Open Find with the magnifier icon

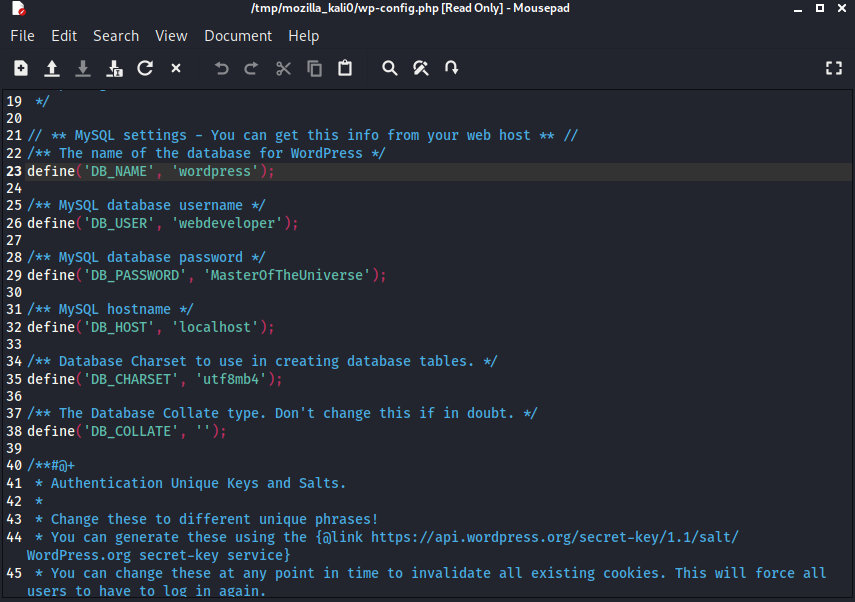pos(390,68)
